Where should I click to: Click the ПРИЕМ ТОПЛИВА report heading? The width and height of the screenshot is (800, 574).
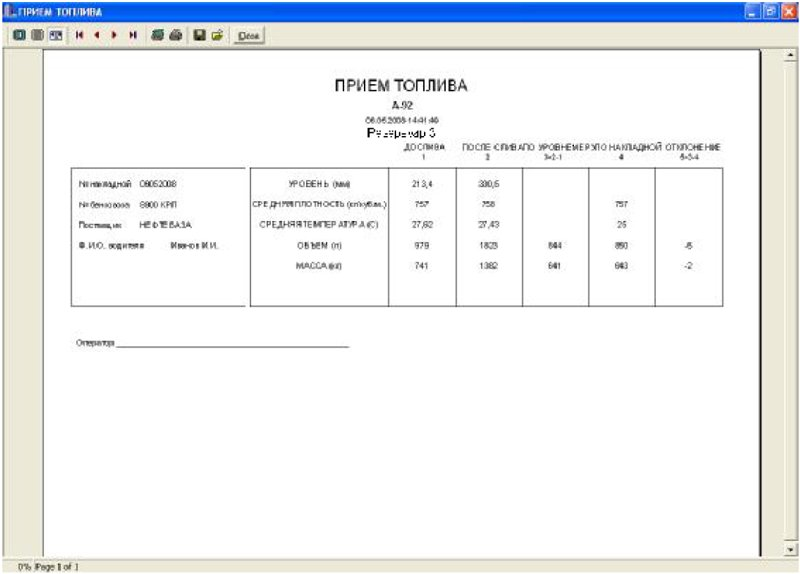[x=401, y=86]
